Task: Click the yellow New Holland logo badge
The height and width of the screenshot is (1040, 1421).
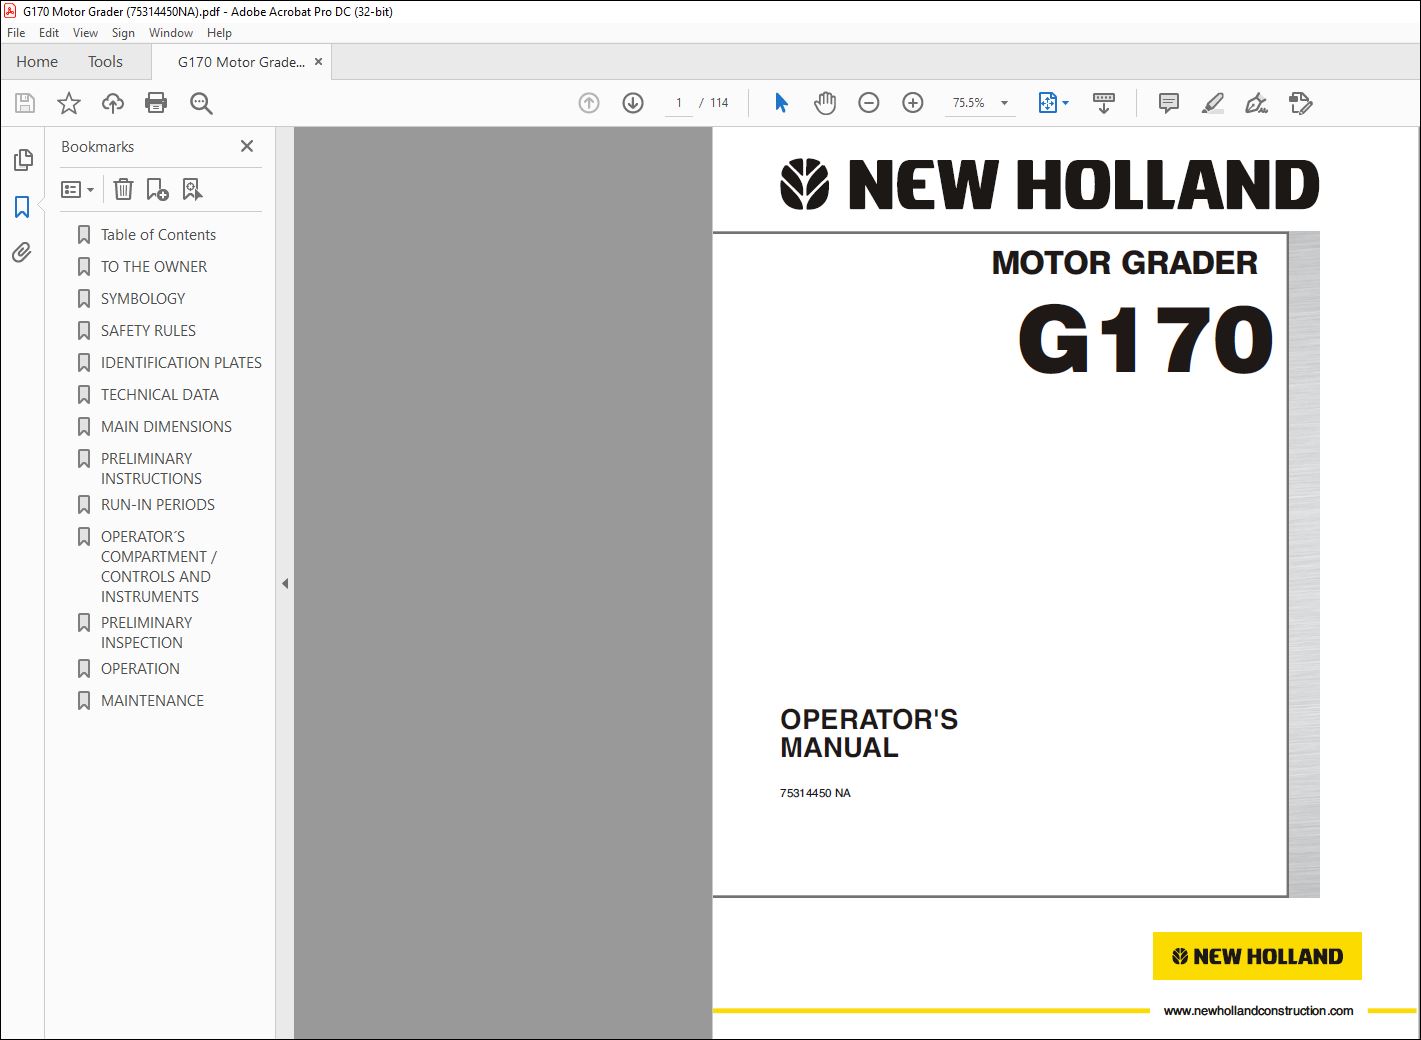Action: 1257,957
